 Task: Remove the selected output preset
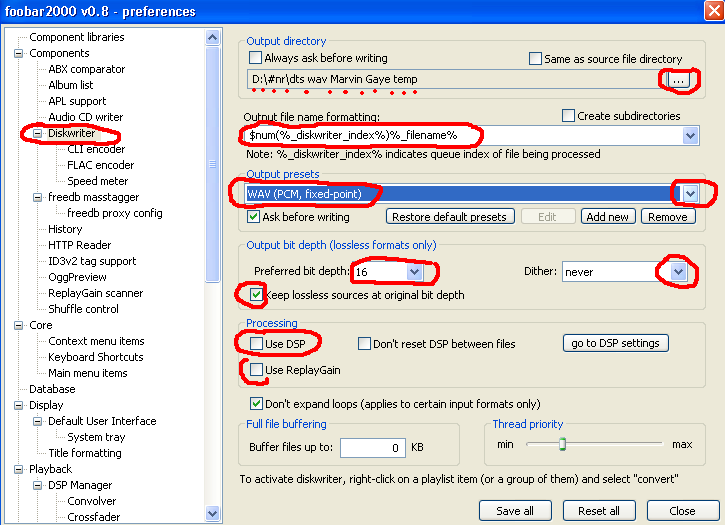tap(668, 217)
